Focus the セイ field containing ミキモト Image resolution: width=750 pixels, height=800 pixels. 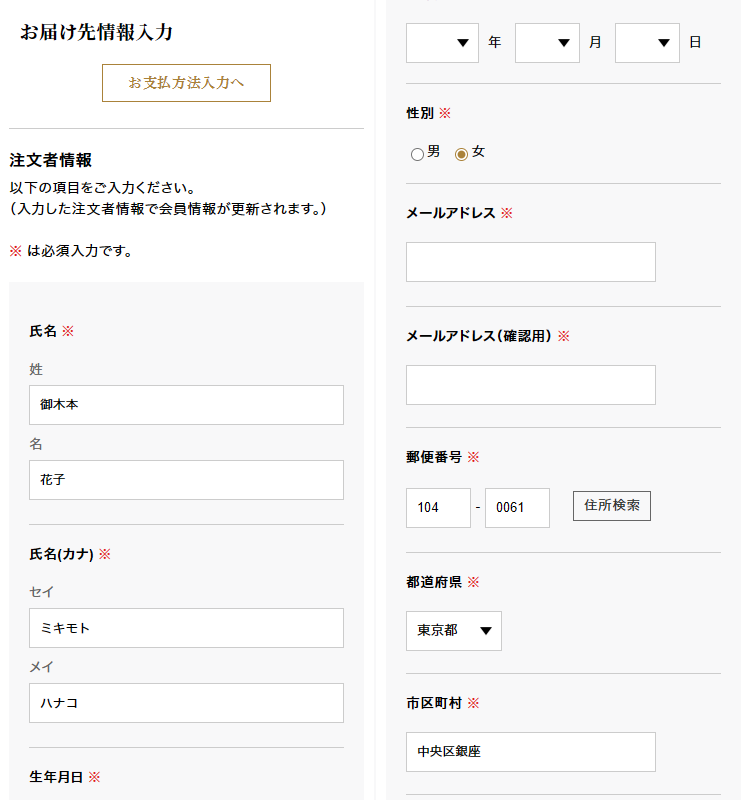coord(186,628)
